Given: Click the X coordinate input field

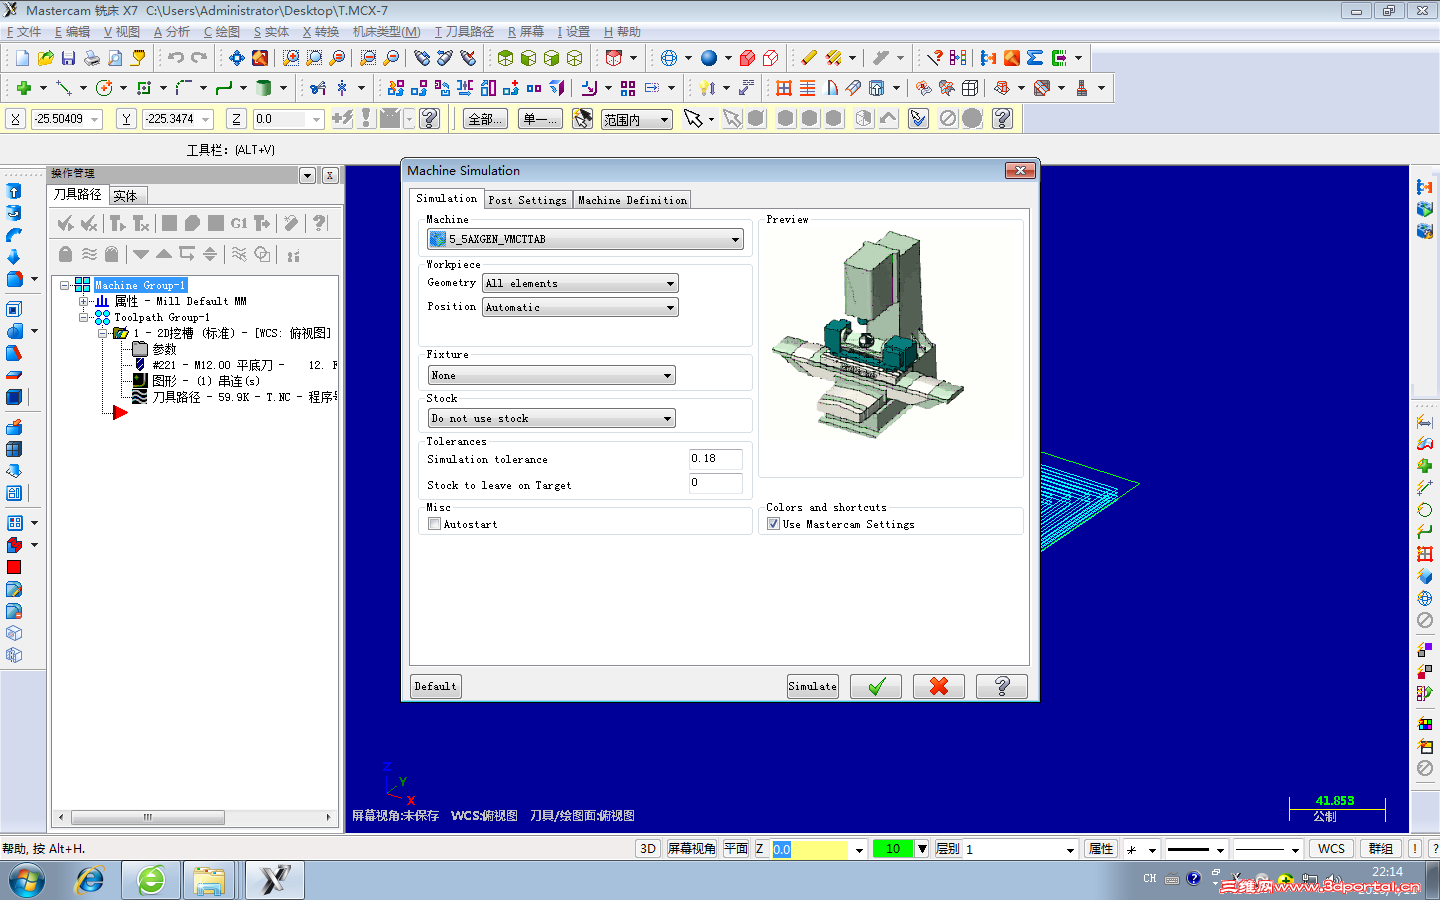Looking at the screenshot, I should [67, 119].
